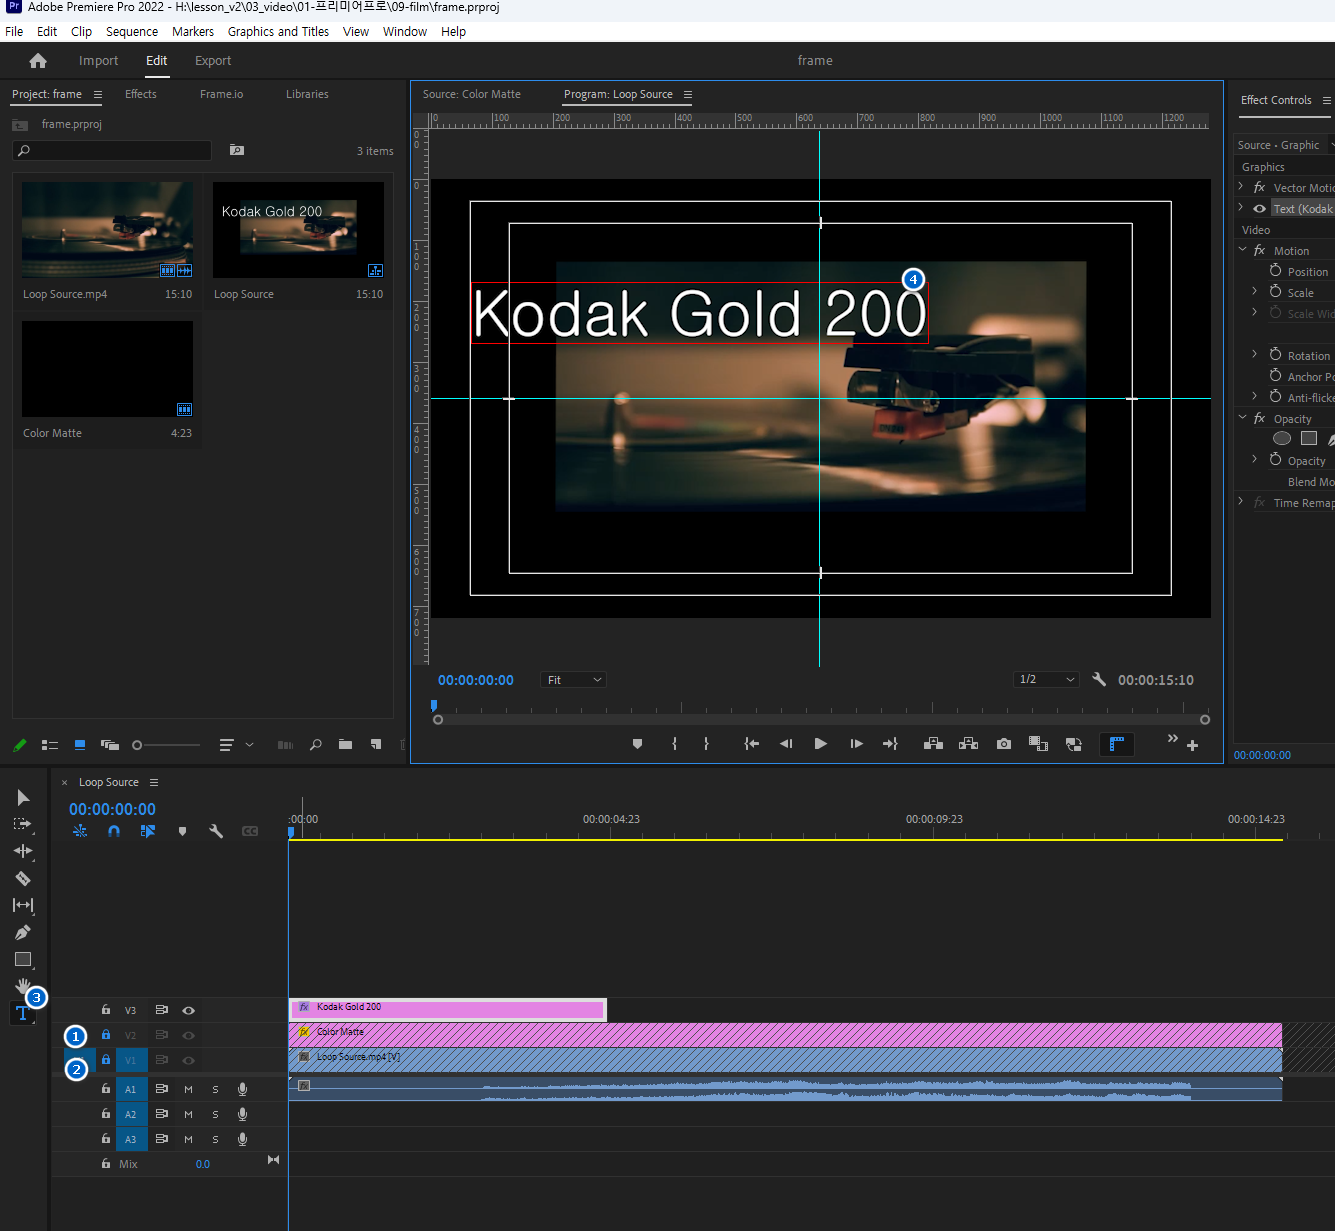Expand the Time Remapping effect
The image size is (1335, 1231).
[x=1241, y=502]
